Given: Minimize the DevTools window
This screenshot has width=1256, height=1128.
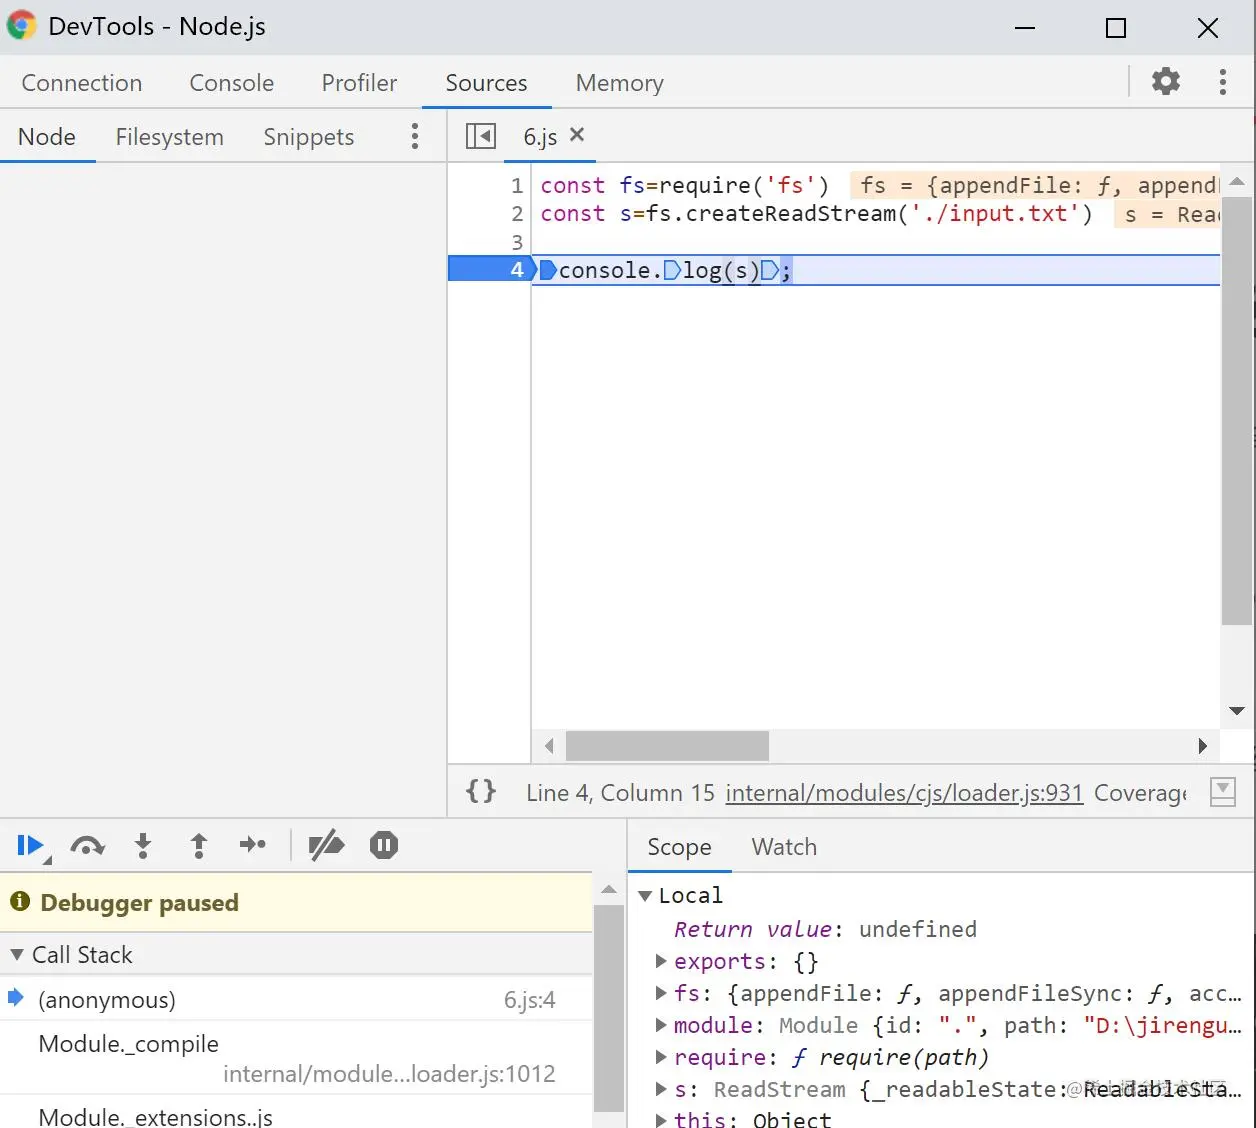Looking at the screenshot, I should click(1025, 28).
